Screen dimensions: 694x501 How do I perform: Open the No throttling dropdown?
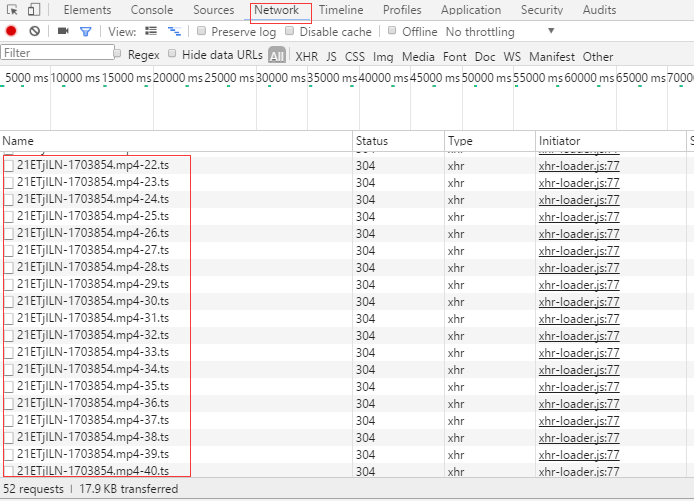pos(480,32)
